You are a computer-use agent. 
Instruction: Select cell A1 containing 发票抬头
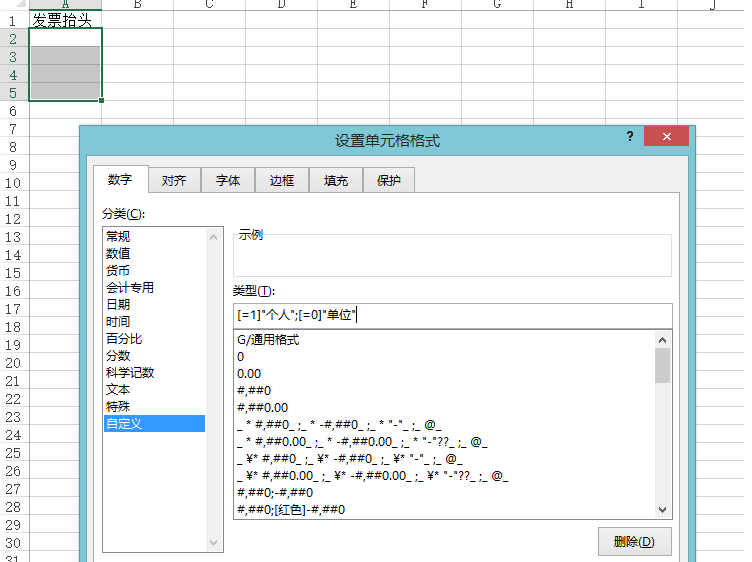tap(66, 20)
